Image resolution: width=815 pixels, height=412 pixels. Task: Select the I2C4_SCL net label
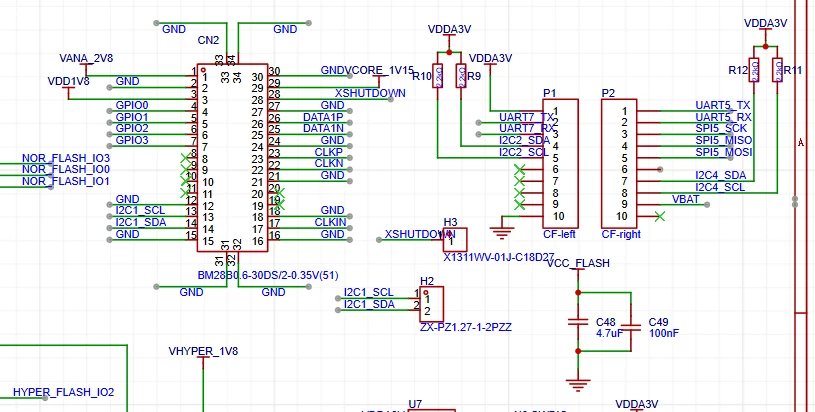pyautogui.click(x=720, y=187)
